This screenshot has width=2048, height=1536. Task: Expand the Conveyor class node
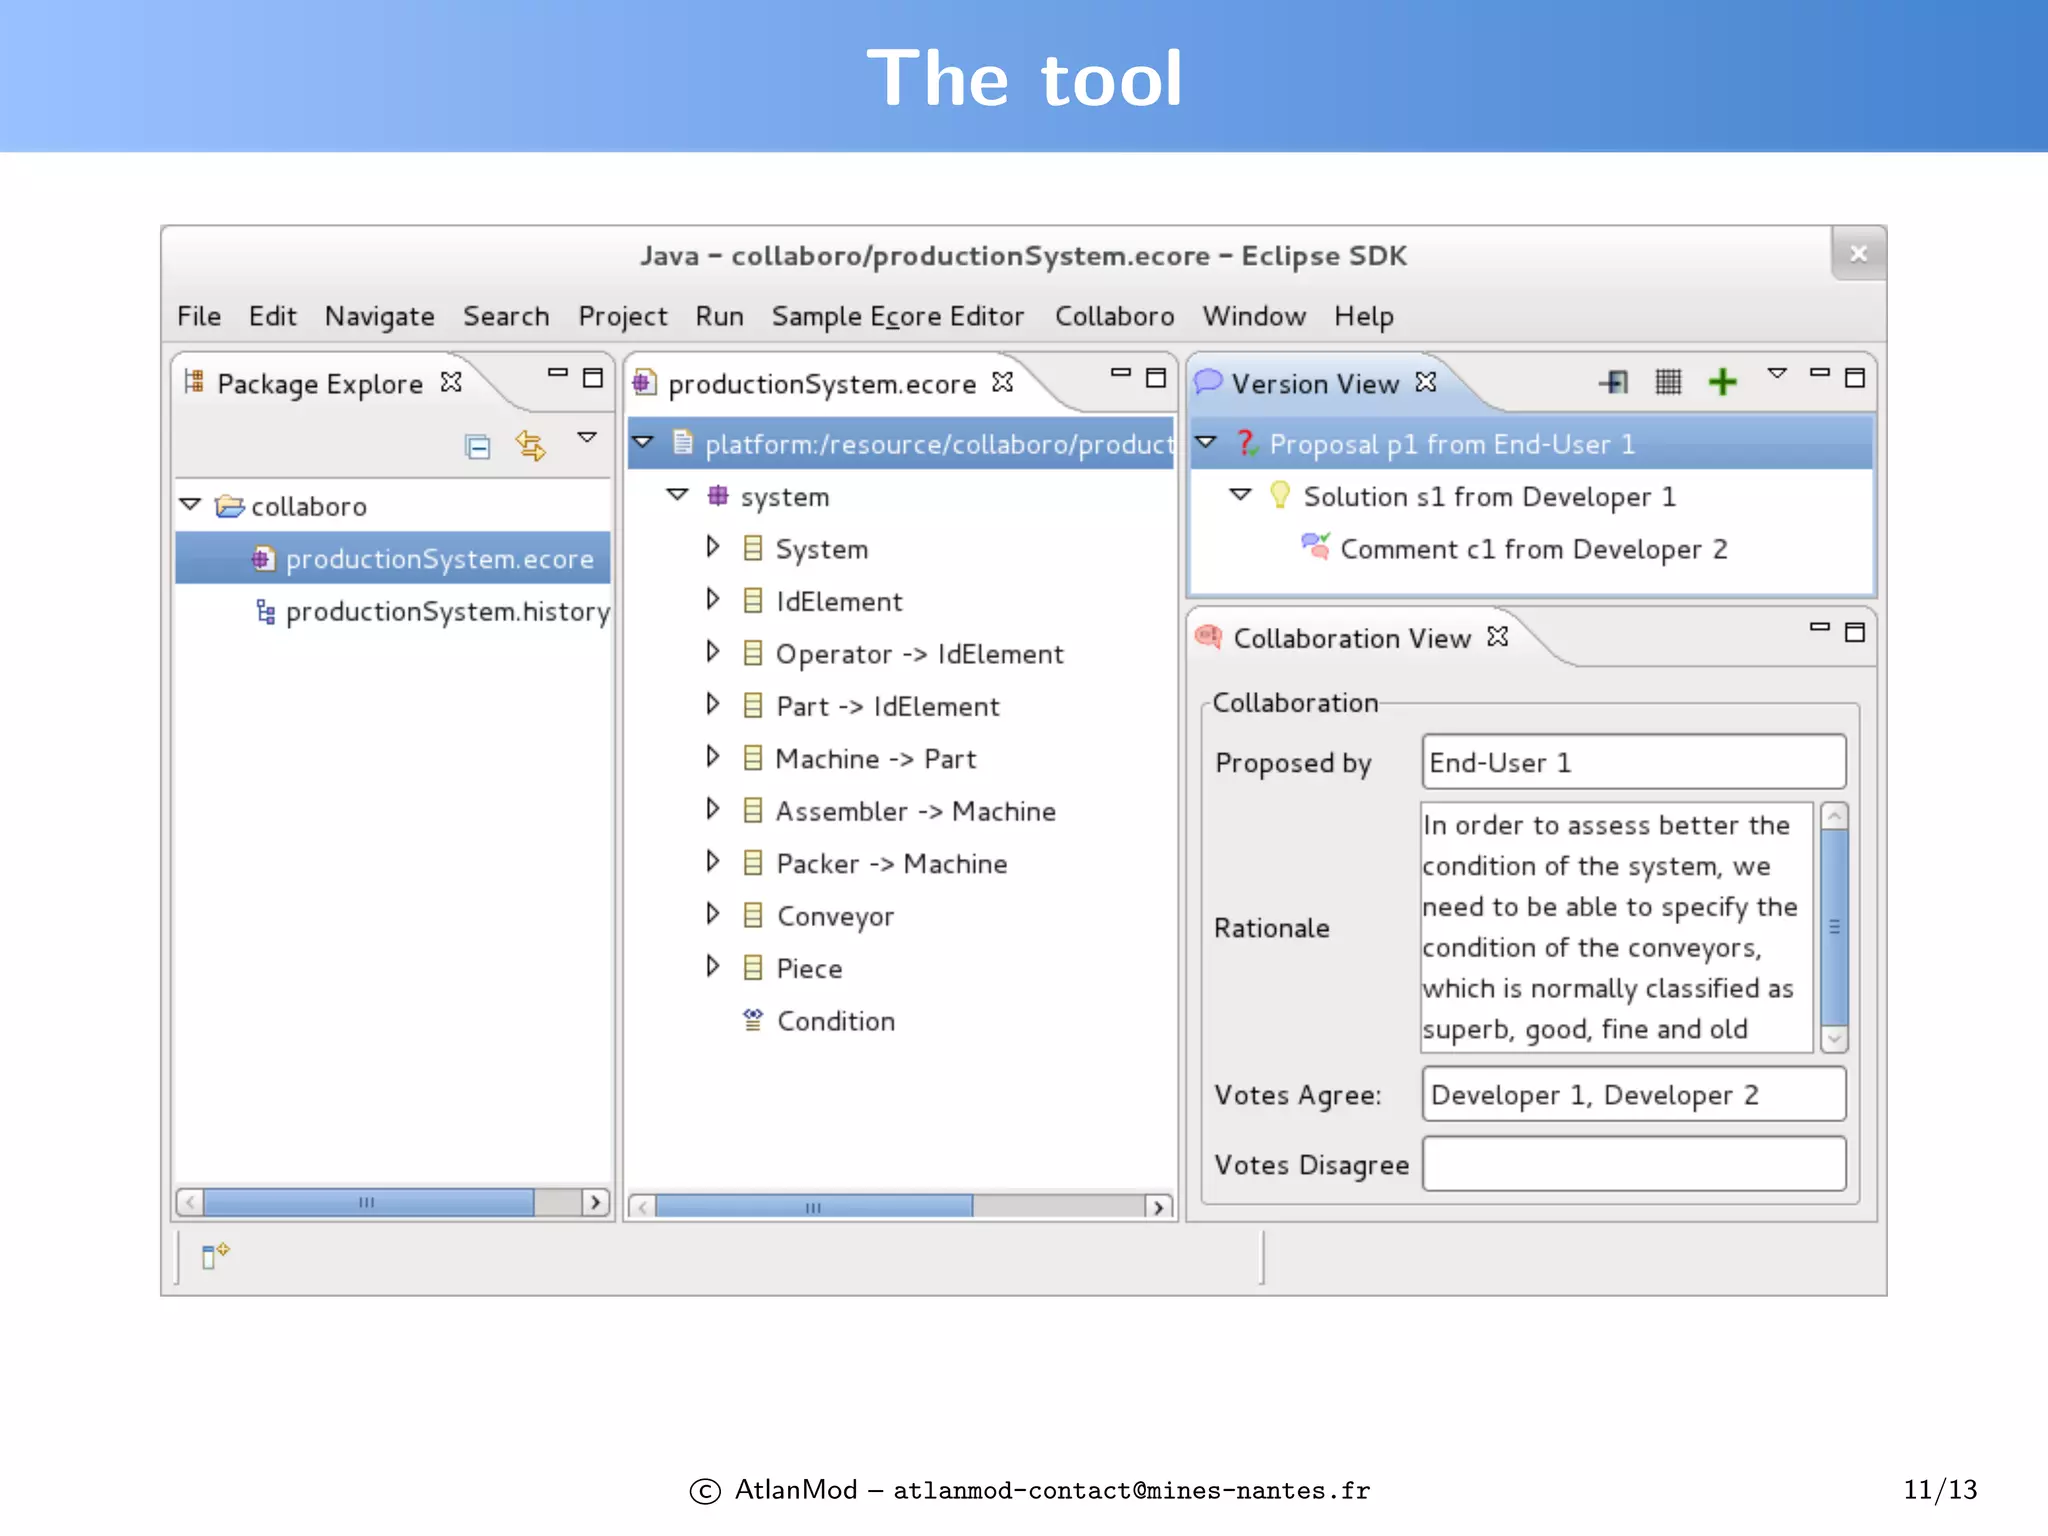pos(712,914)
